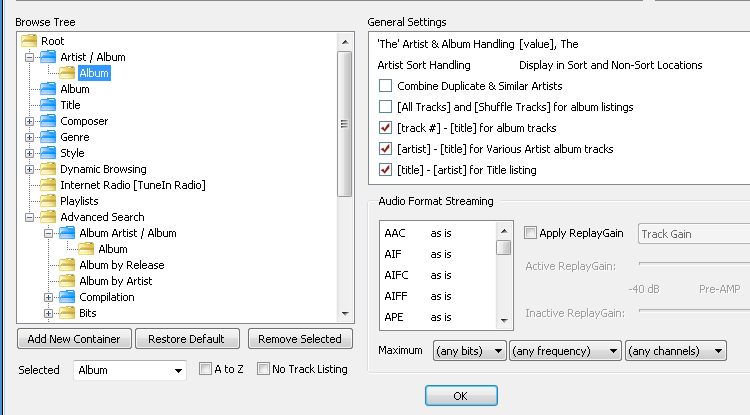Click the Genre folder icon
This screenshot has width=750, height=415.
tap(48, 137)
